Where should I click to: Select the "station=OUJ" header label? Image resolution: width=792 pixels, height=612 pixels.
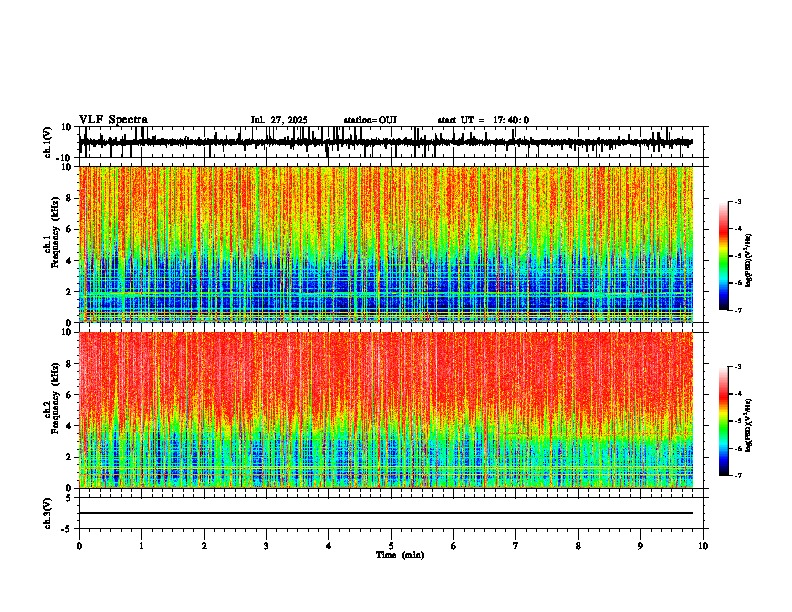(370, 120)
